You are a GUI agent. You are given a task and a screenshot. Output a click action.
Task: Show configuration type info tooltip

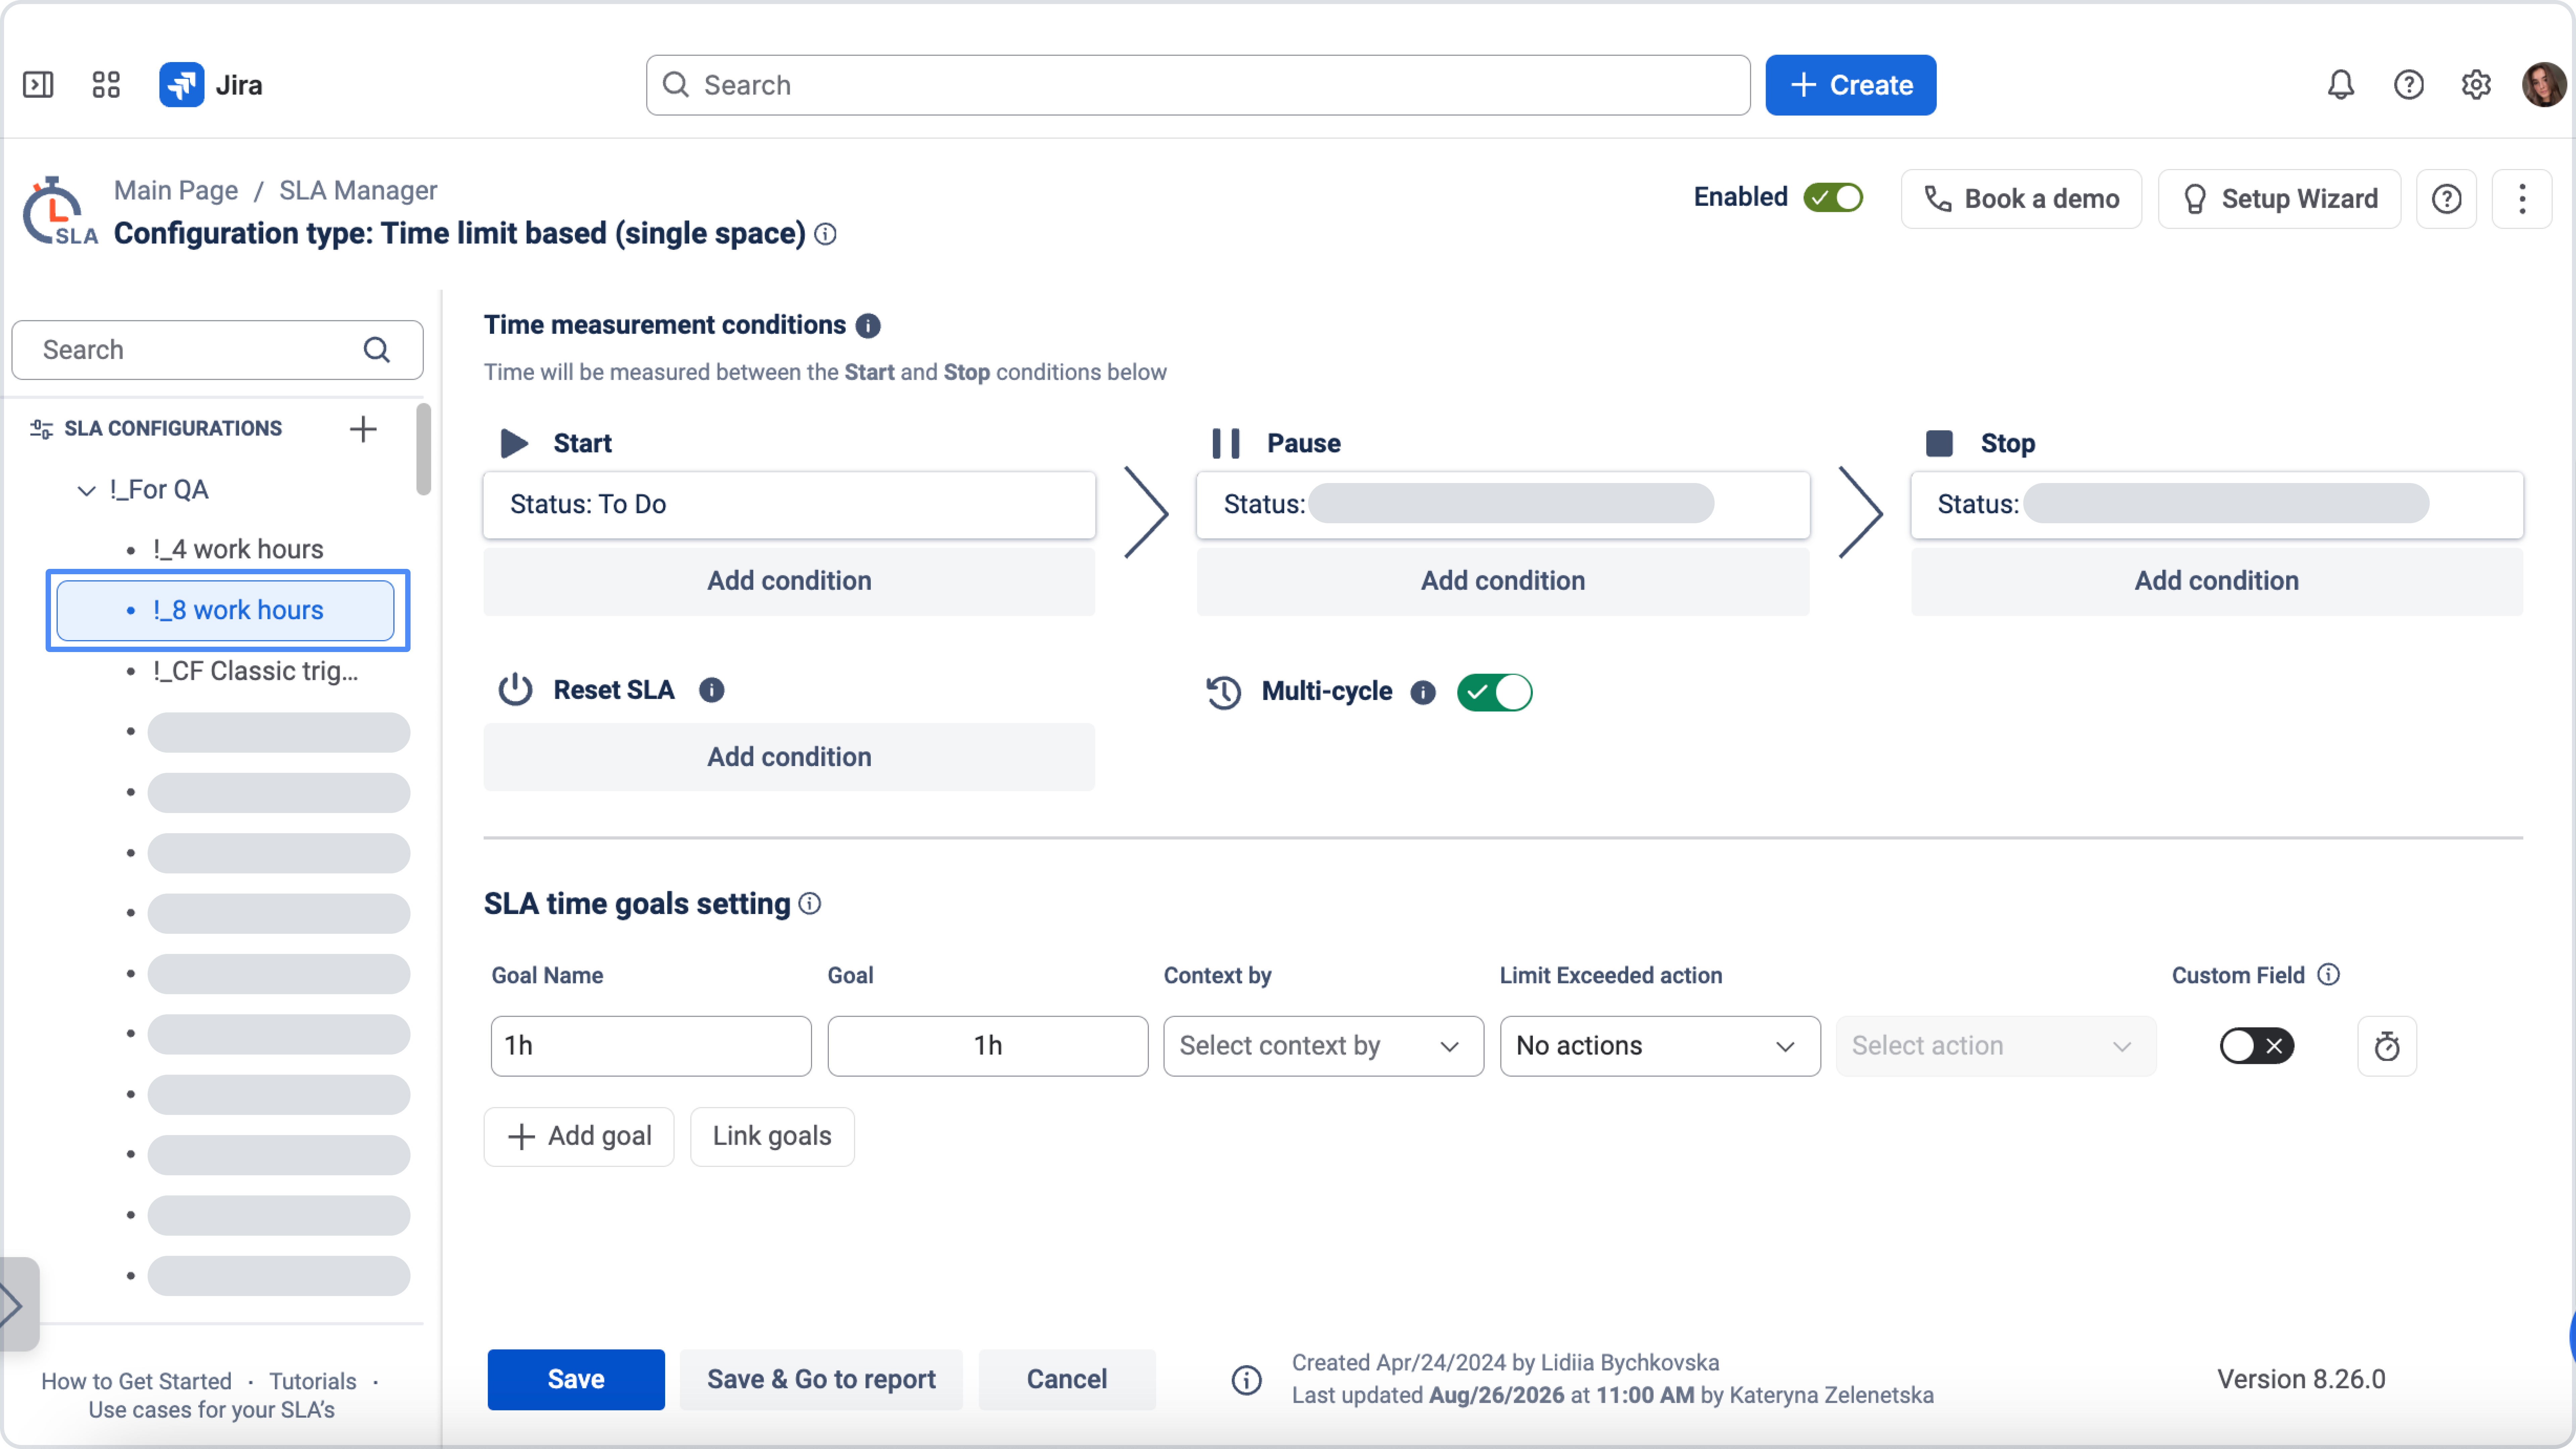pyautogui.click(x=825, y=234)
